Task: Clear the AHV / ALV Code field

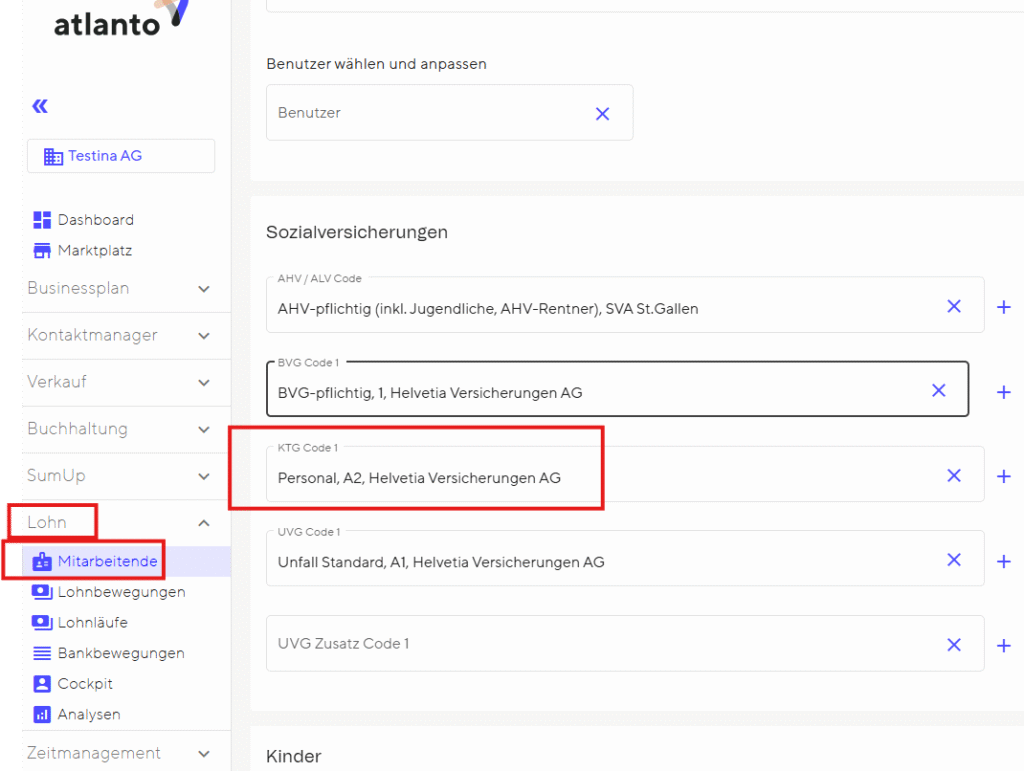Action: pyautogui.click(x=953, y=306)
